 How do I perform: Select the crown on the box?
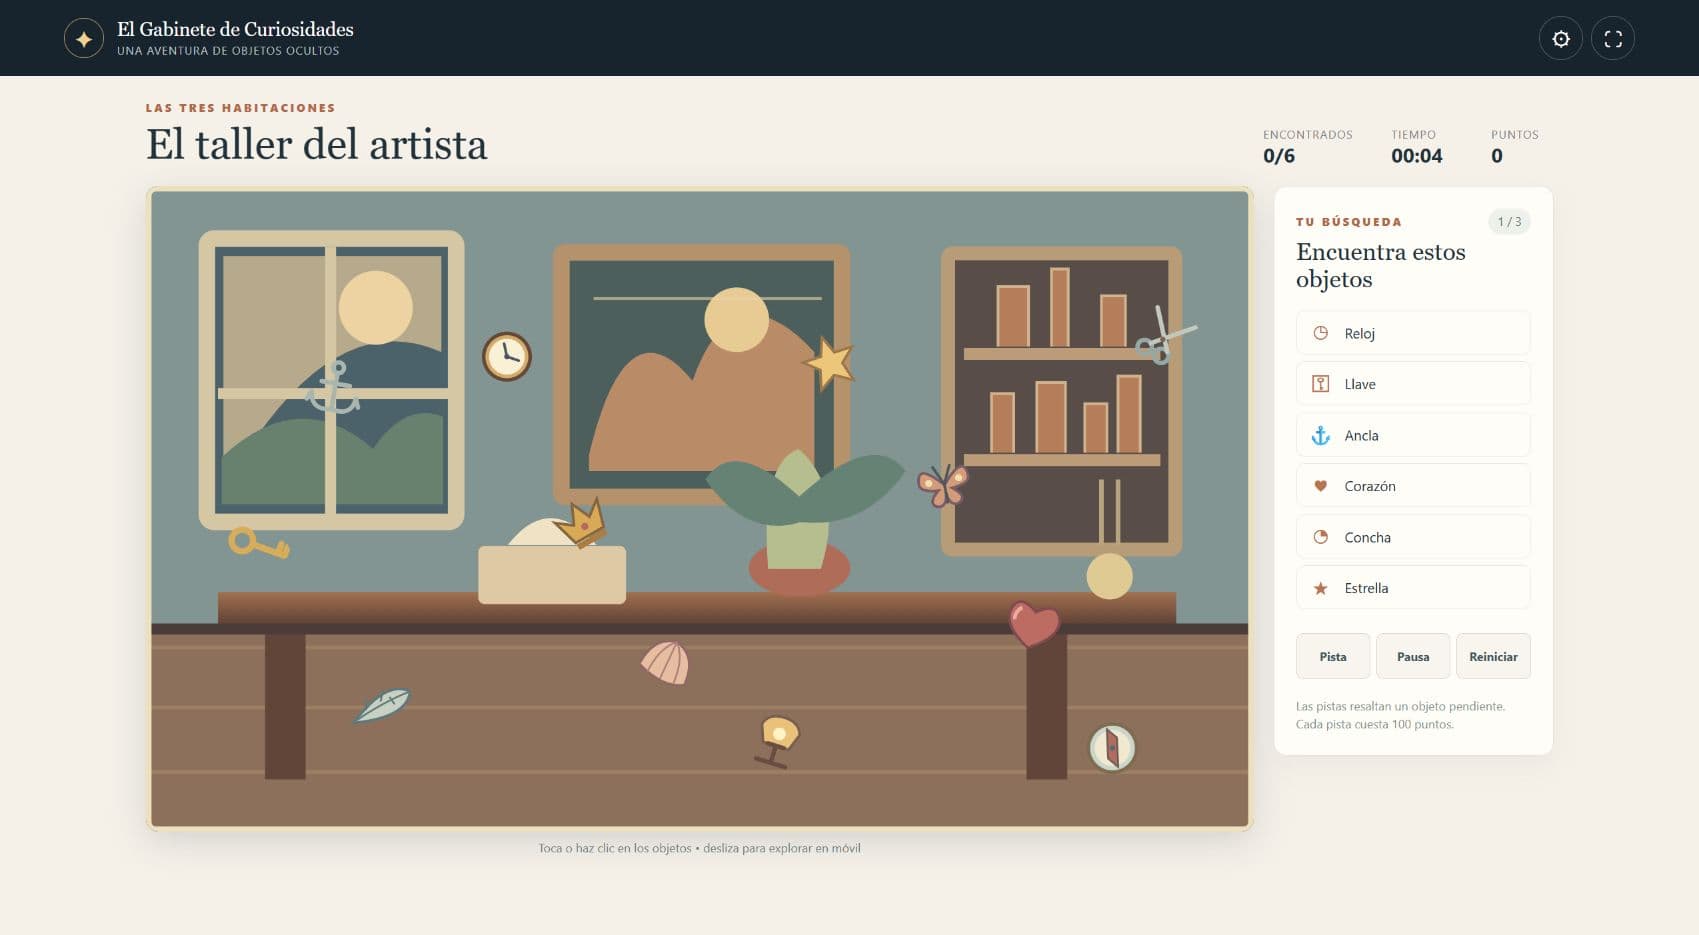pos(581,522)
